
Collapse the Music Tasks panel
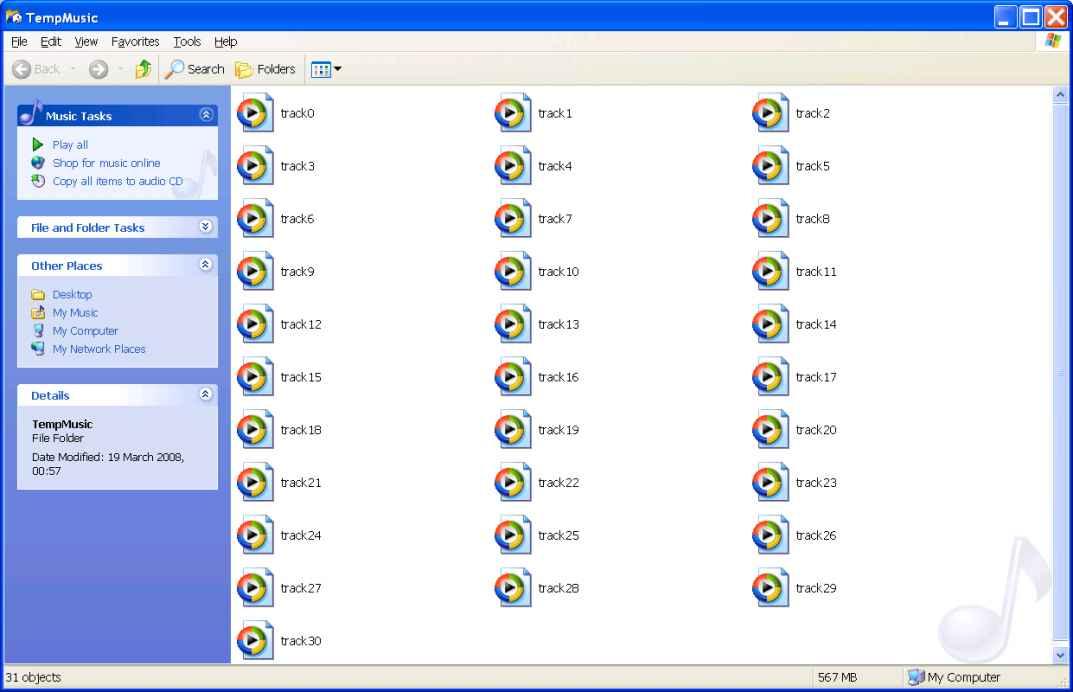(x=206, y=115)
